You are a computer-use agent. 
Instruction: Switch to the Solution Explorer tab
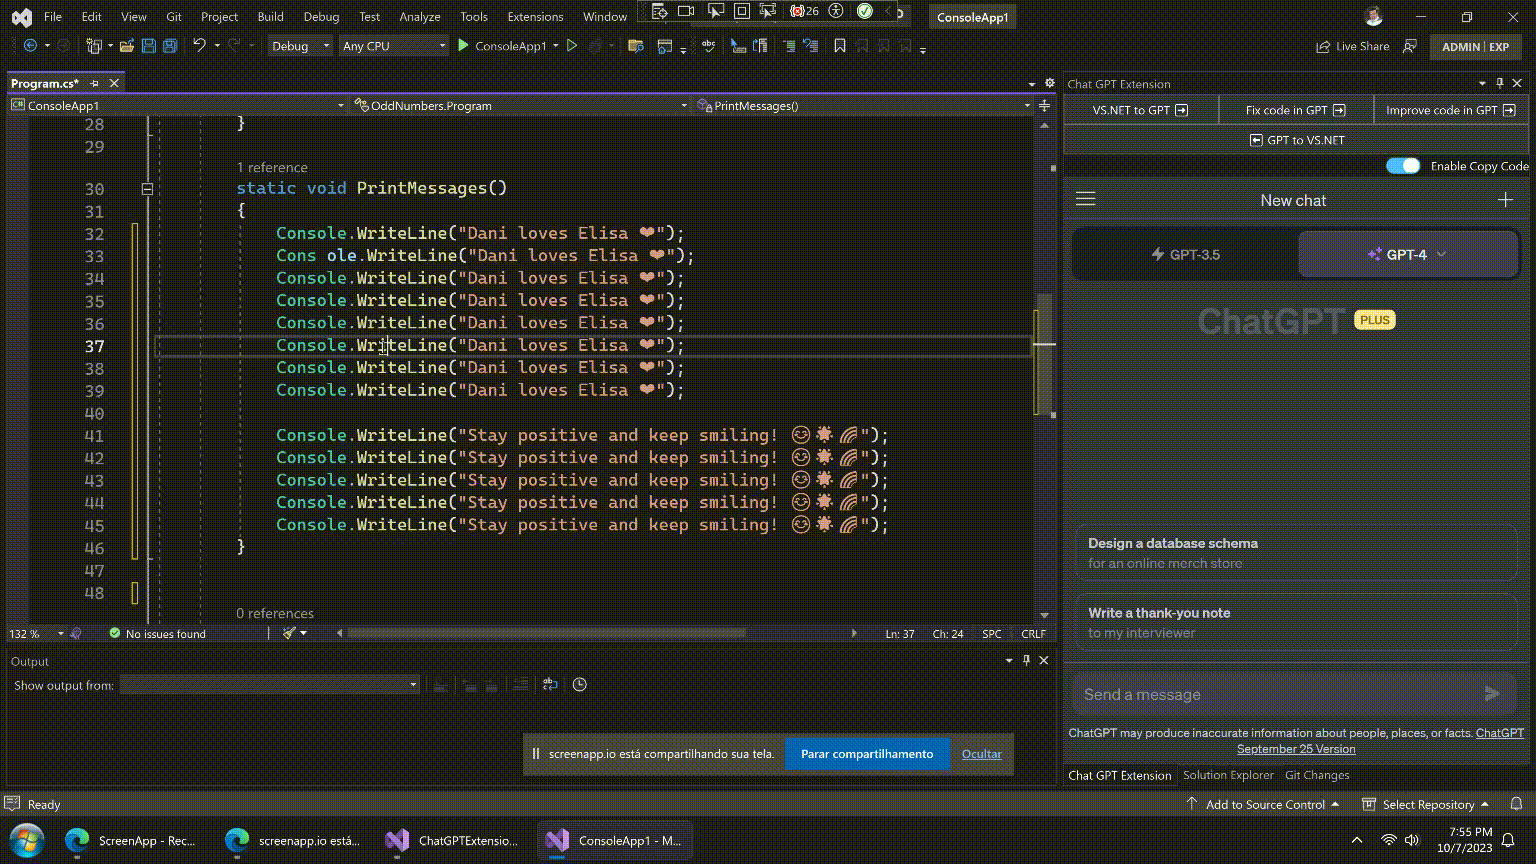pyautogui.click(x=1227, y=775)
